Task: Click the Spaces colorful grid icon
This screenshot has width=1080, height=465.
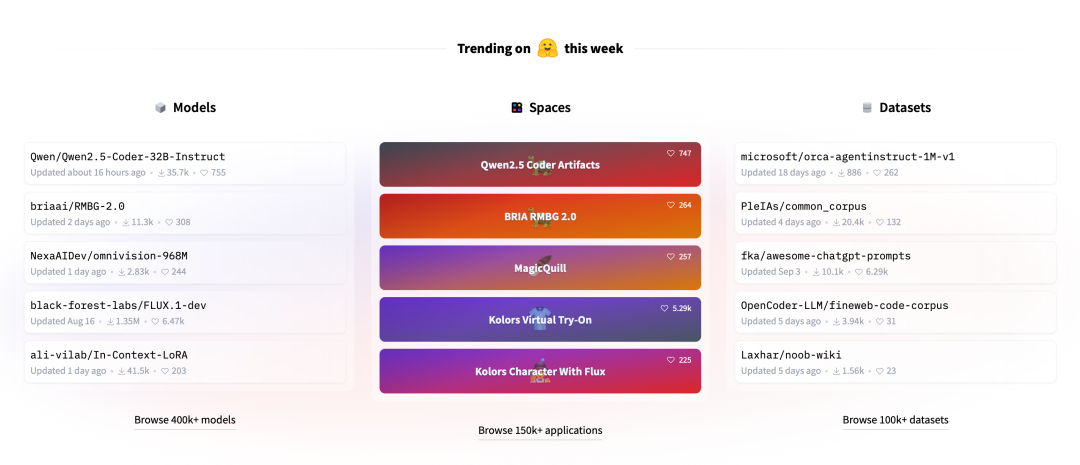Action: [x=517, y=107]
